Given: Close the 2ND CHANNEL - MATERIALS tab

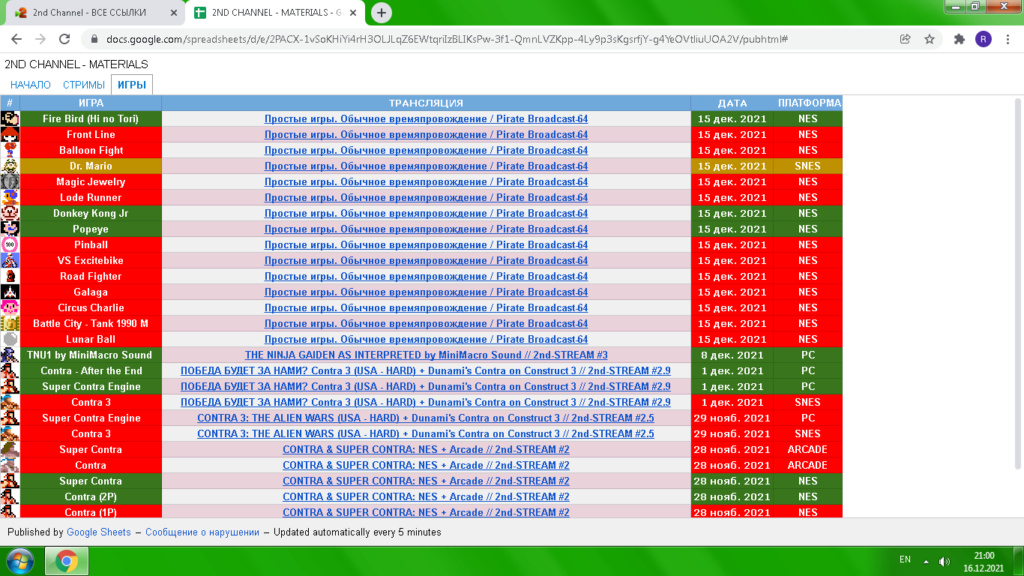Looking at the screenshot, I should coord(353,12).
